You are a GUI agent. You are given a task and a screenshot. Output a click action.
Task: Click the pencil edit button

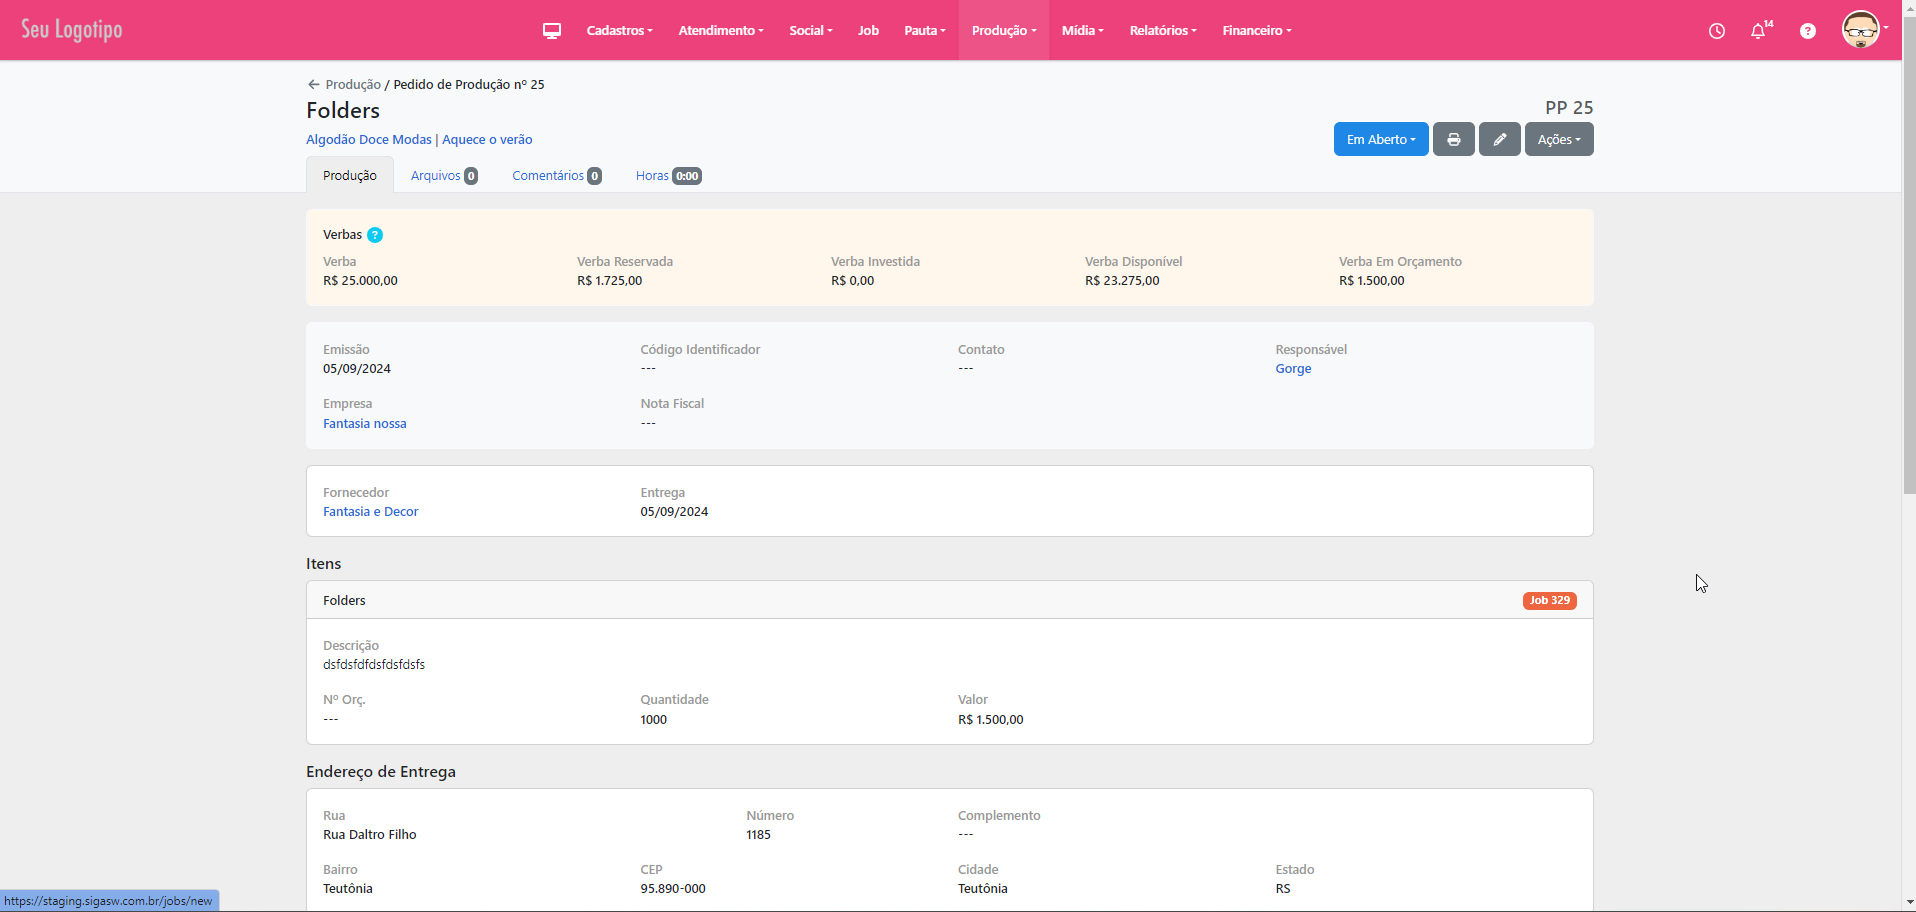point(1499,140)
